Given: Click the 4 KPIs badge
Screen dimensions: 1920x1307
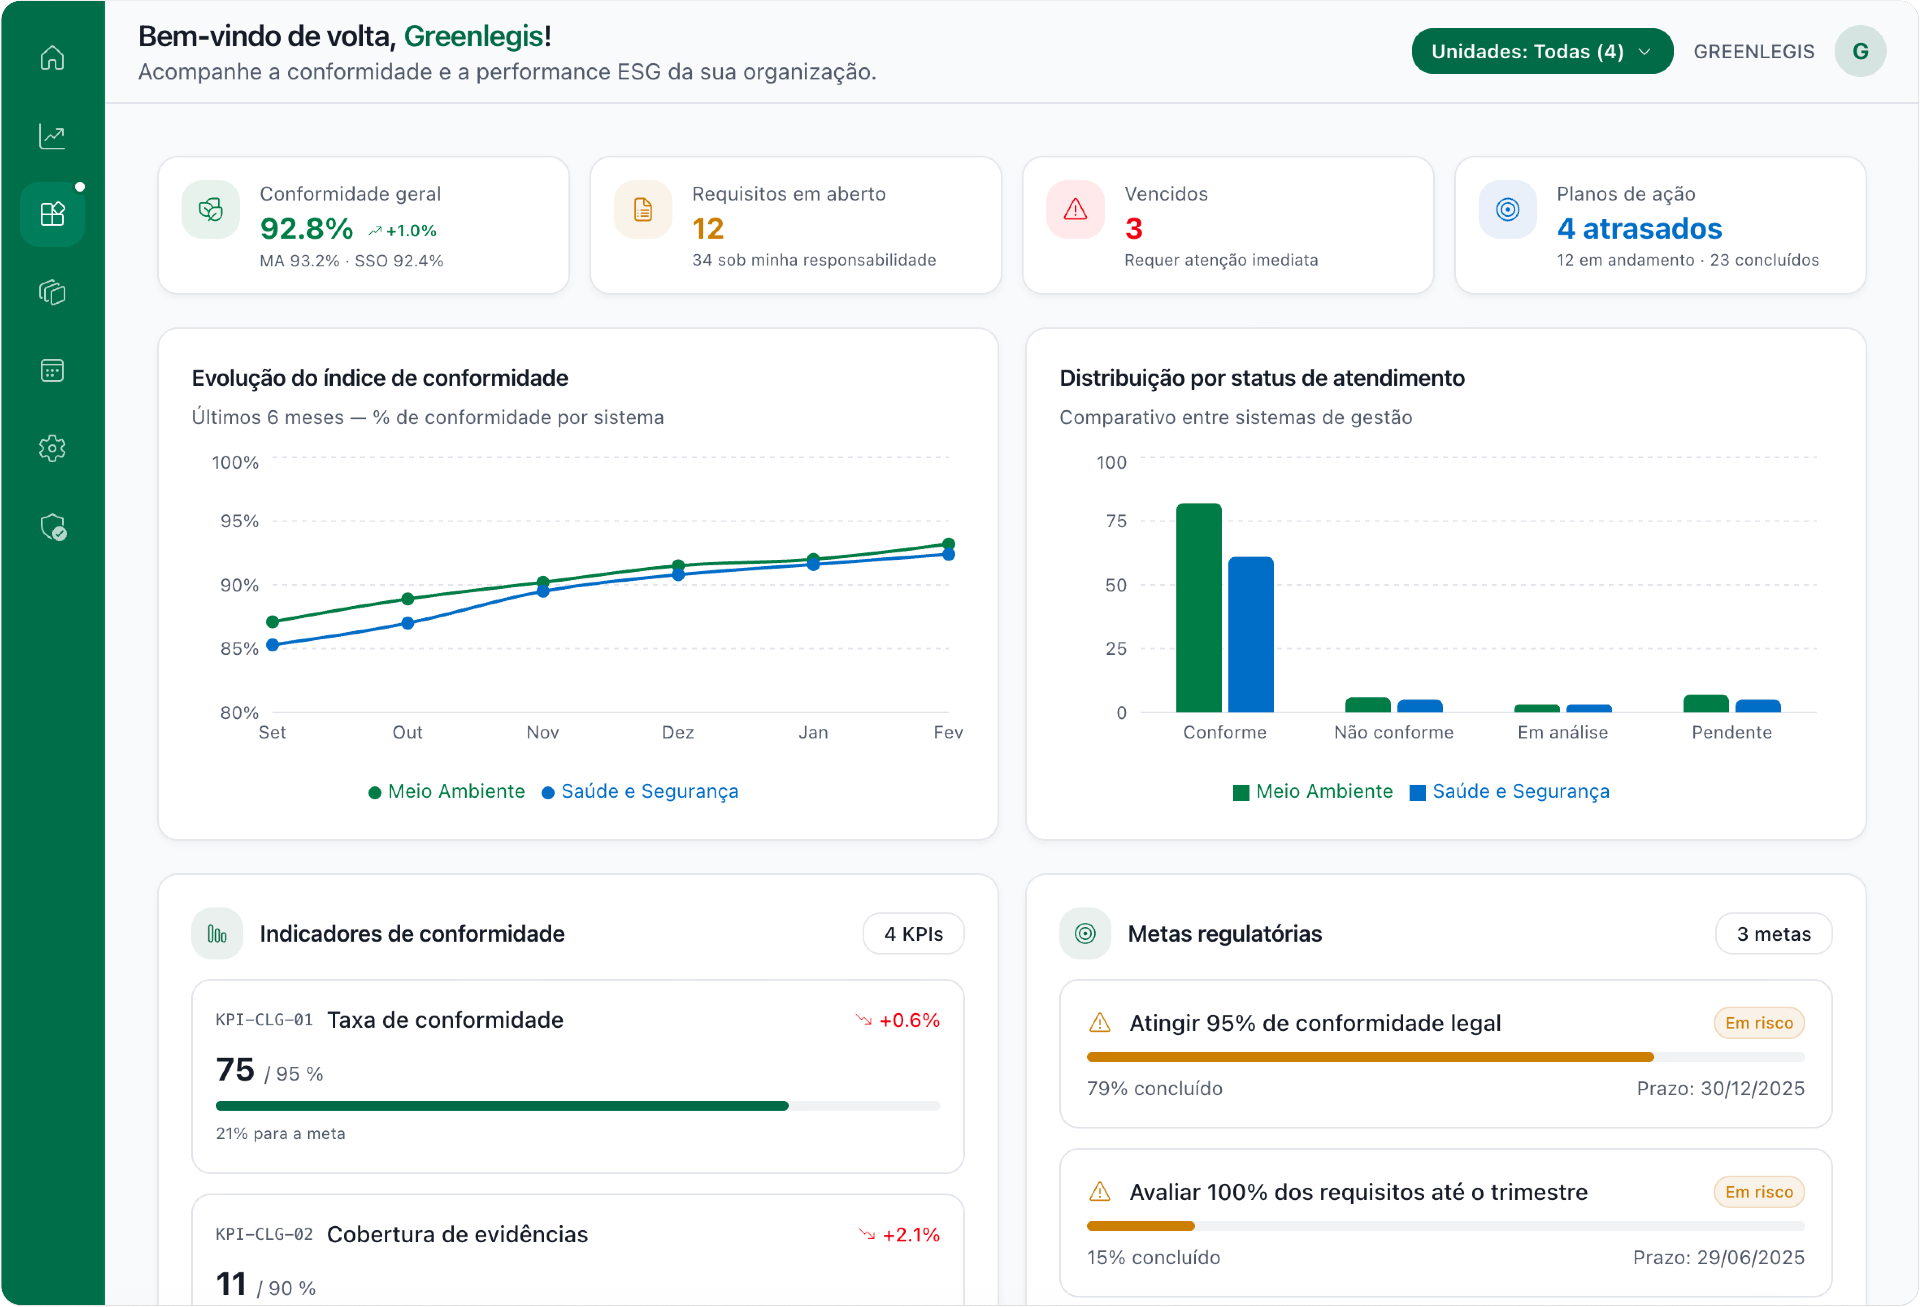Looking at the screenshot, I should tap(913, 933).
